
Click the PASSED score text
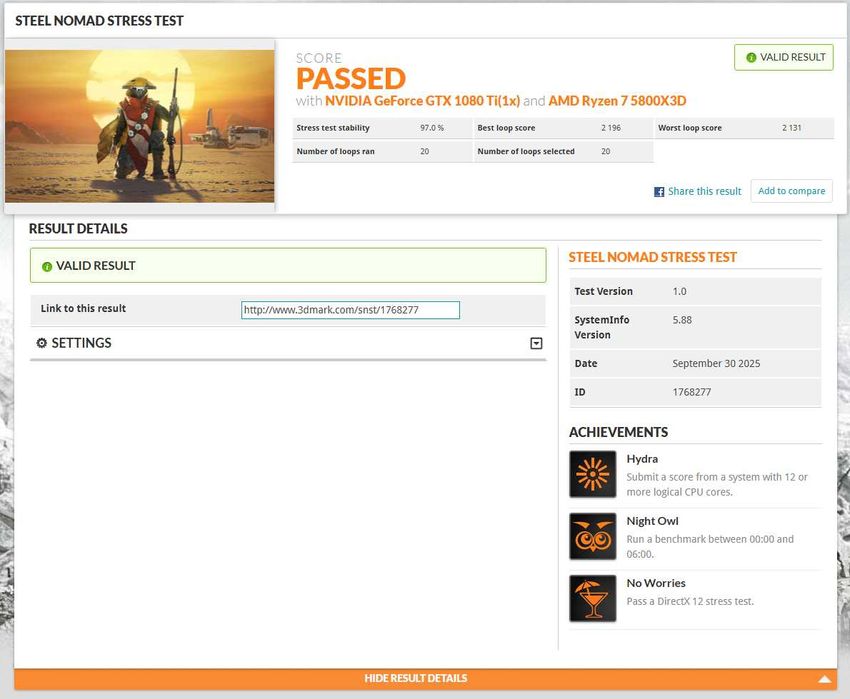[x=351, y=79]
